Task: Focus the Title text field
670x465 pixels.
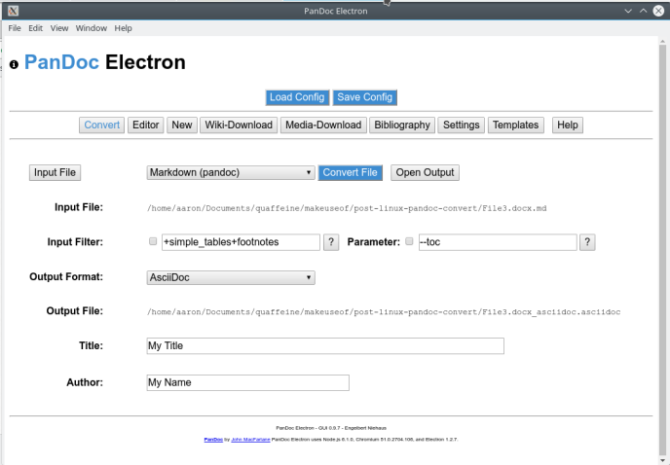Action: point(325,346)
